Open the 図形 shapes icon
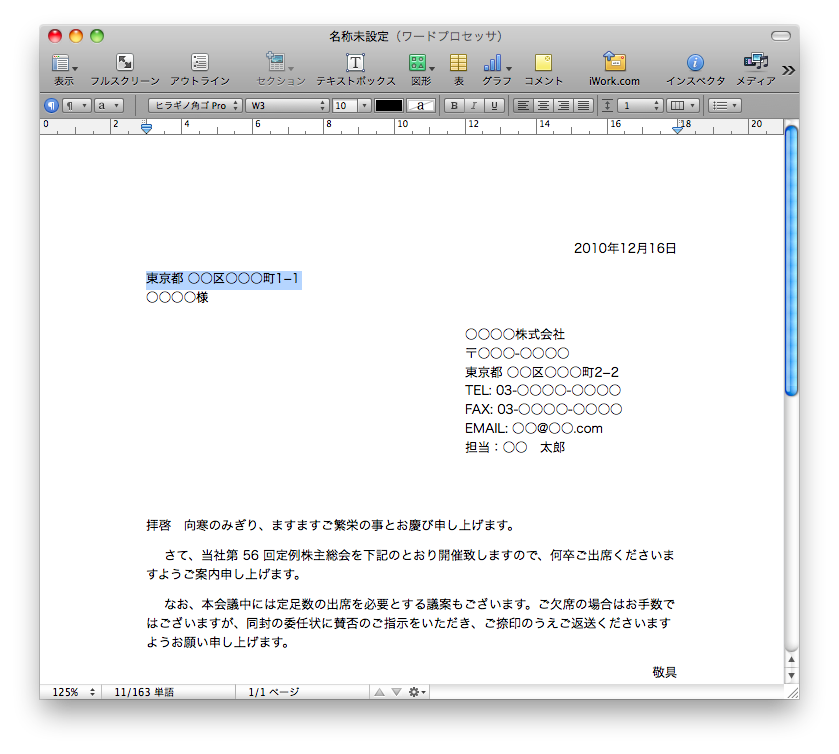The width and height of the screenshot is (839, 754). click(420, 63)
